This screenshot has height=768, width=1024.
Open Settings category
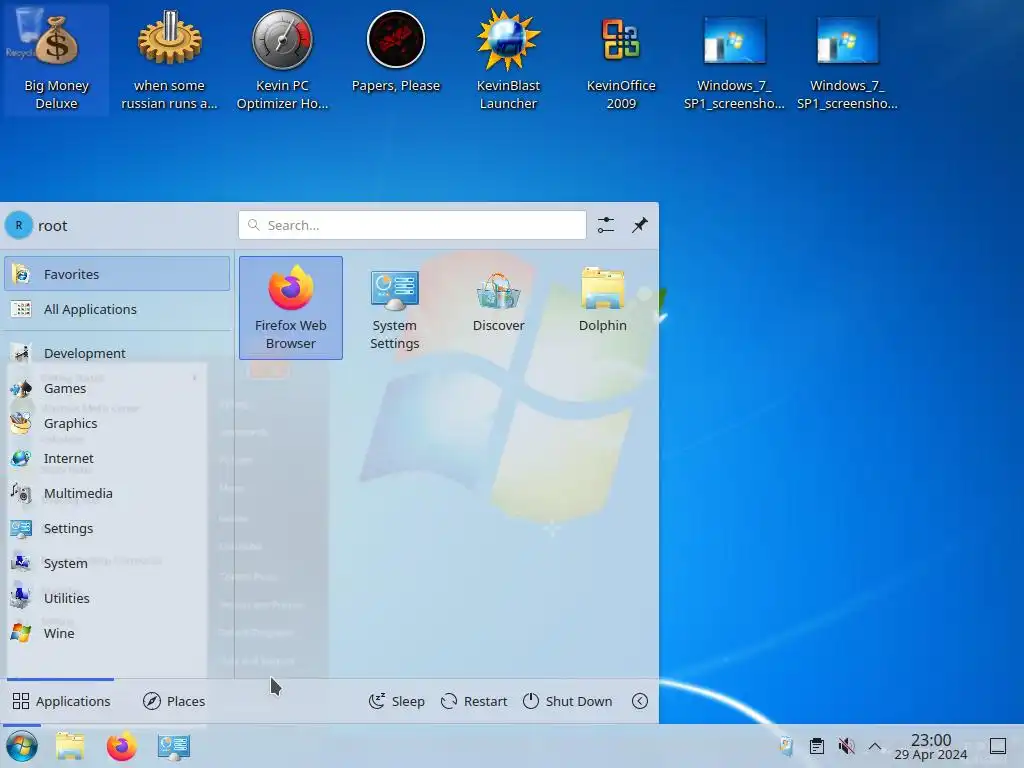[x=117, y=528]
